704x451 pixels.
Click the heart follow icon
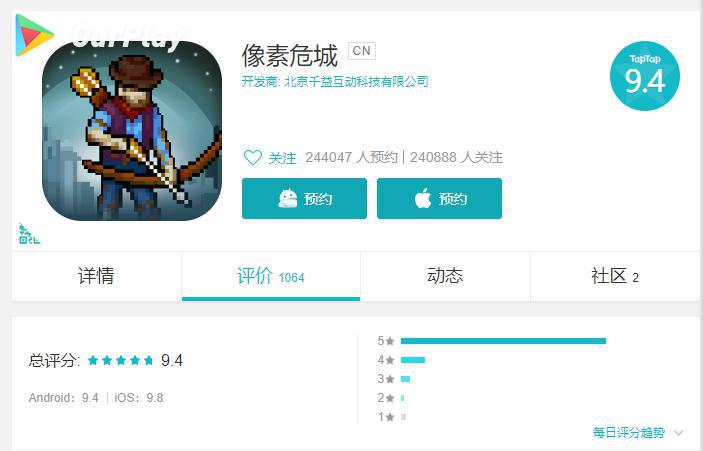click(x=252, y=157)
